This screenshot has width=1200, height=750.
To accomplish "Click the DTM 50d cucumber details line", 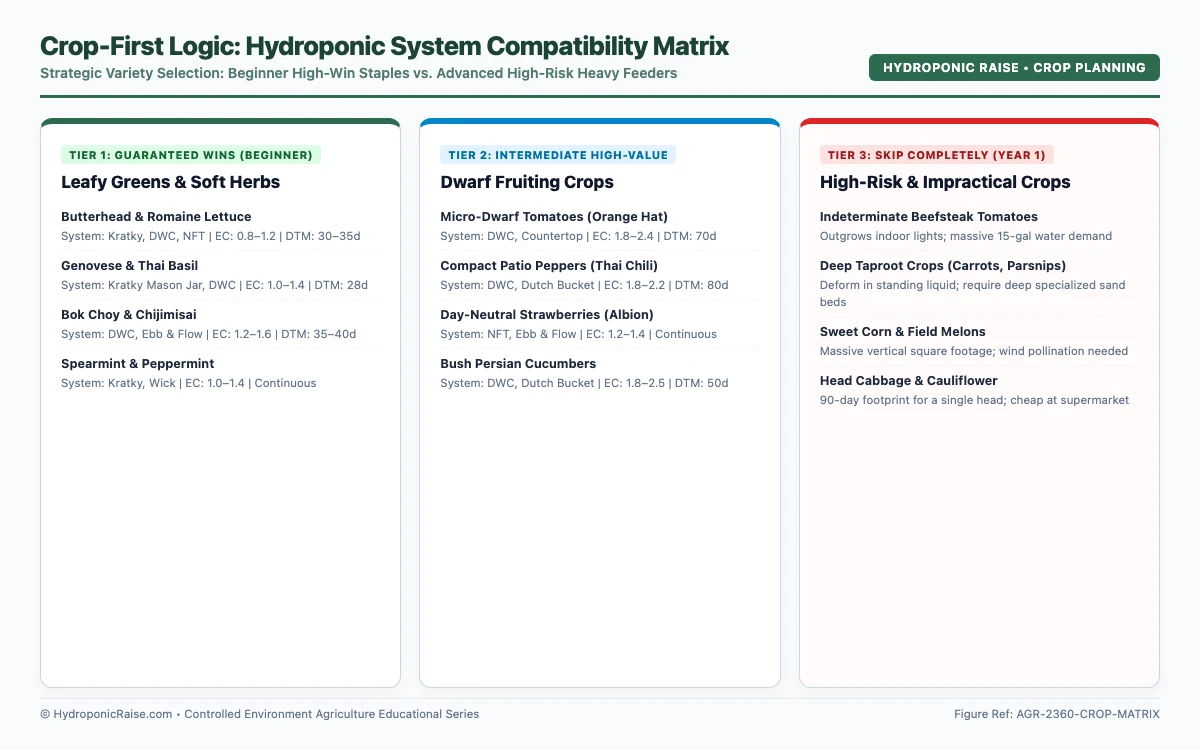I will (584, 383).
